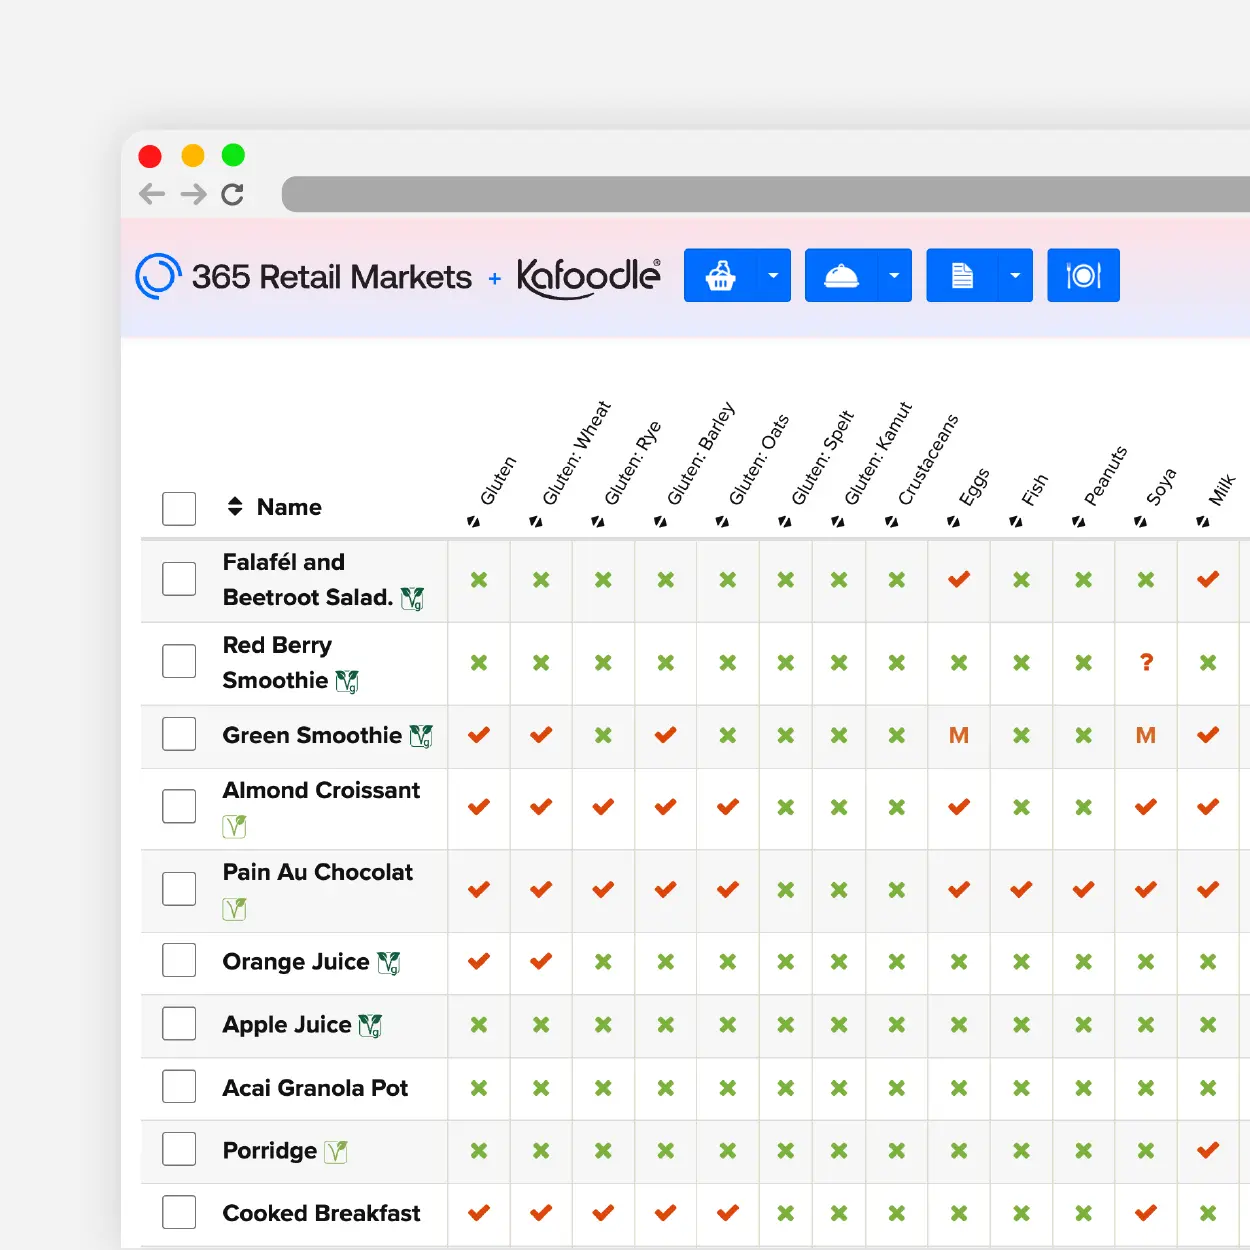This screenshot has height=1250, width=1250.
Task: Click the browser address bar
Action: 766,194
